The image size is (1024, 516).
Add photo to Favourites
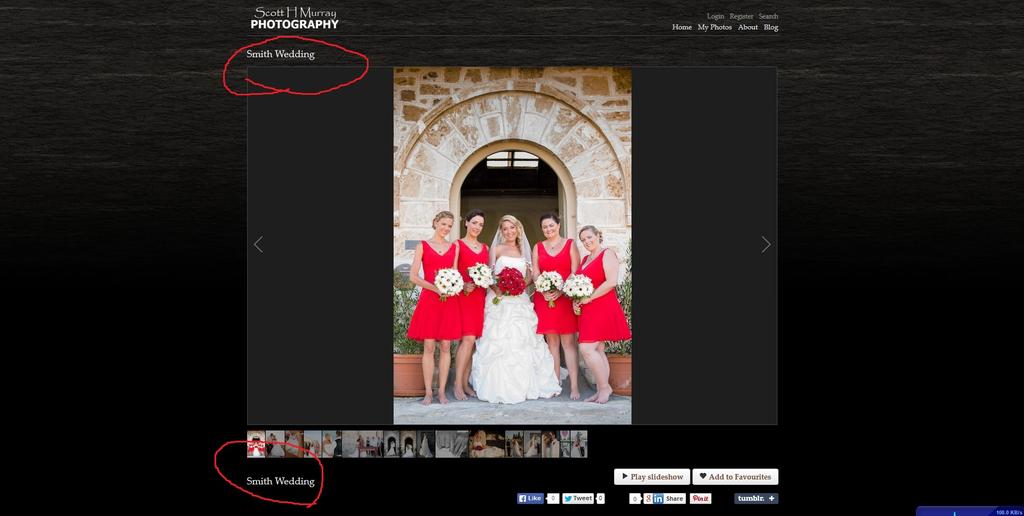click(x=735, y=477)
